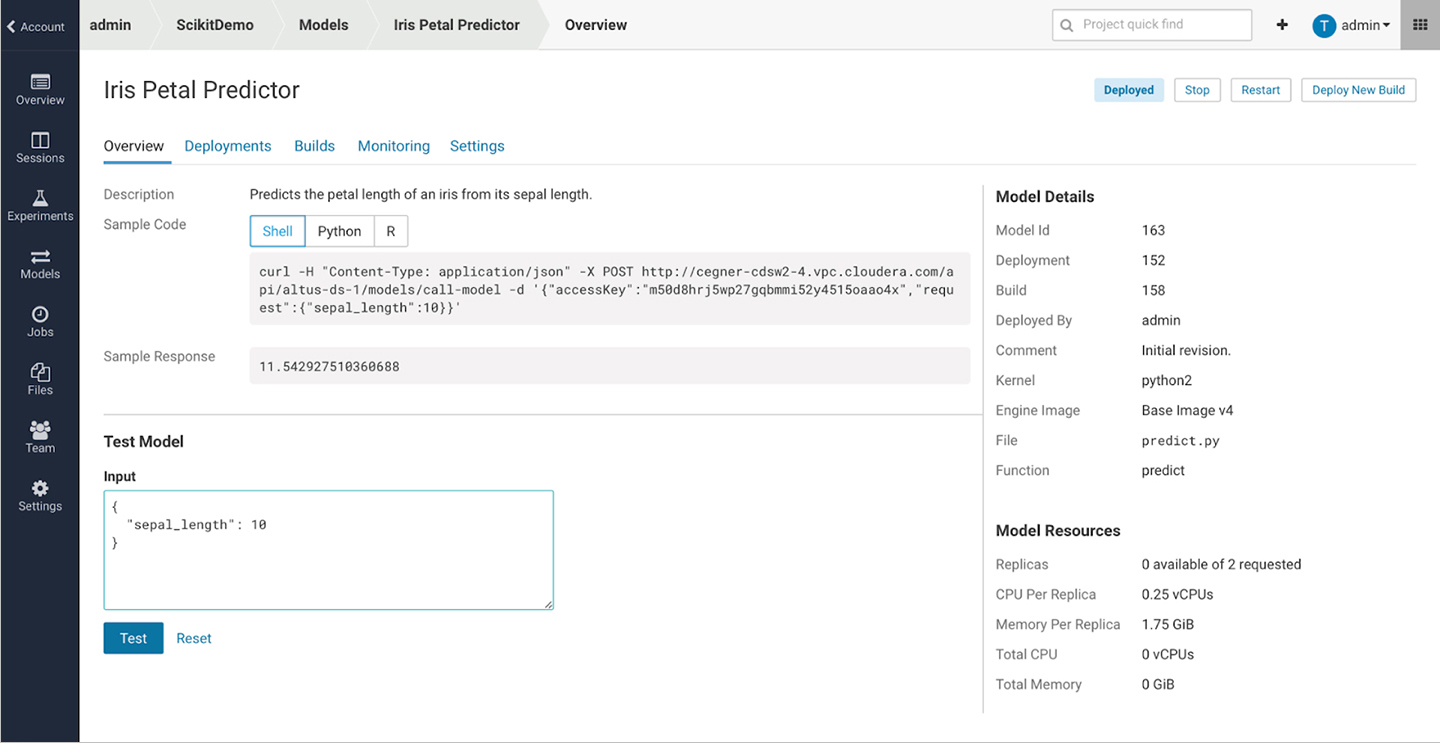Click the Model Id value 163
This screenshot has height=743, width=1440.
[1153, 230]
